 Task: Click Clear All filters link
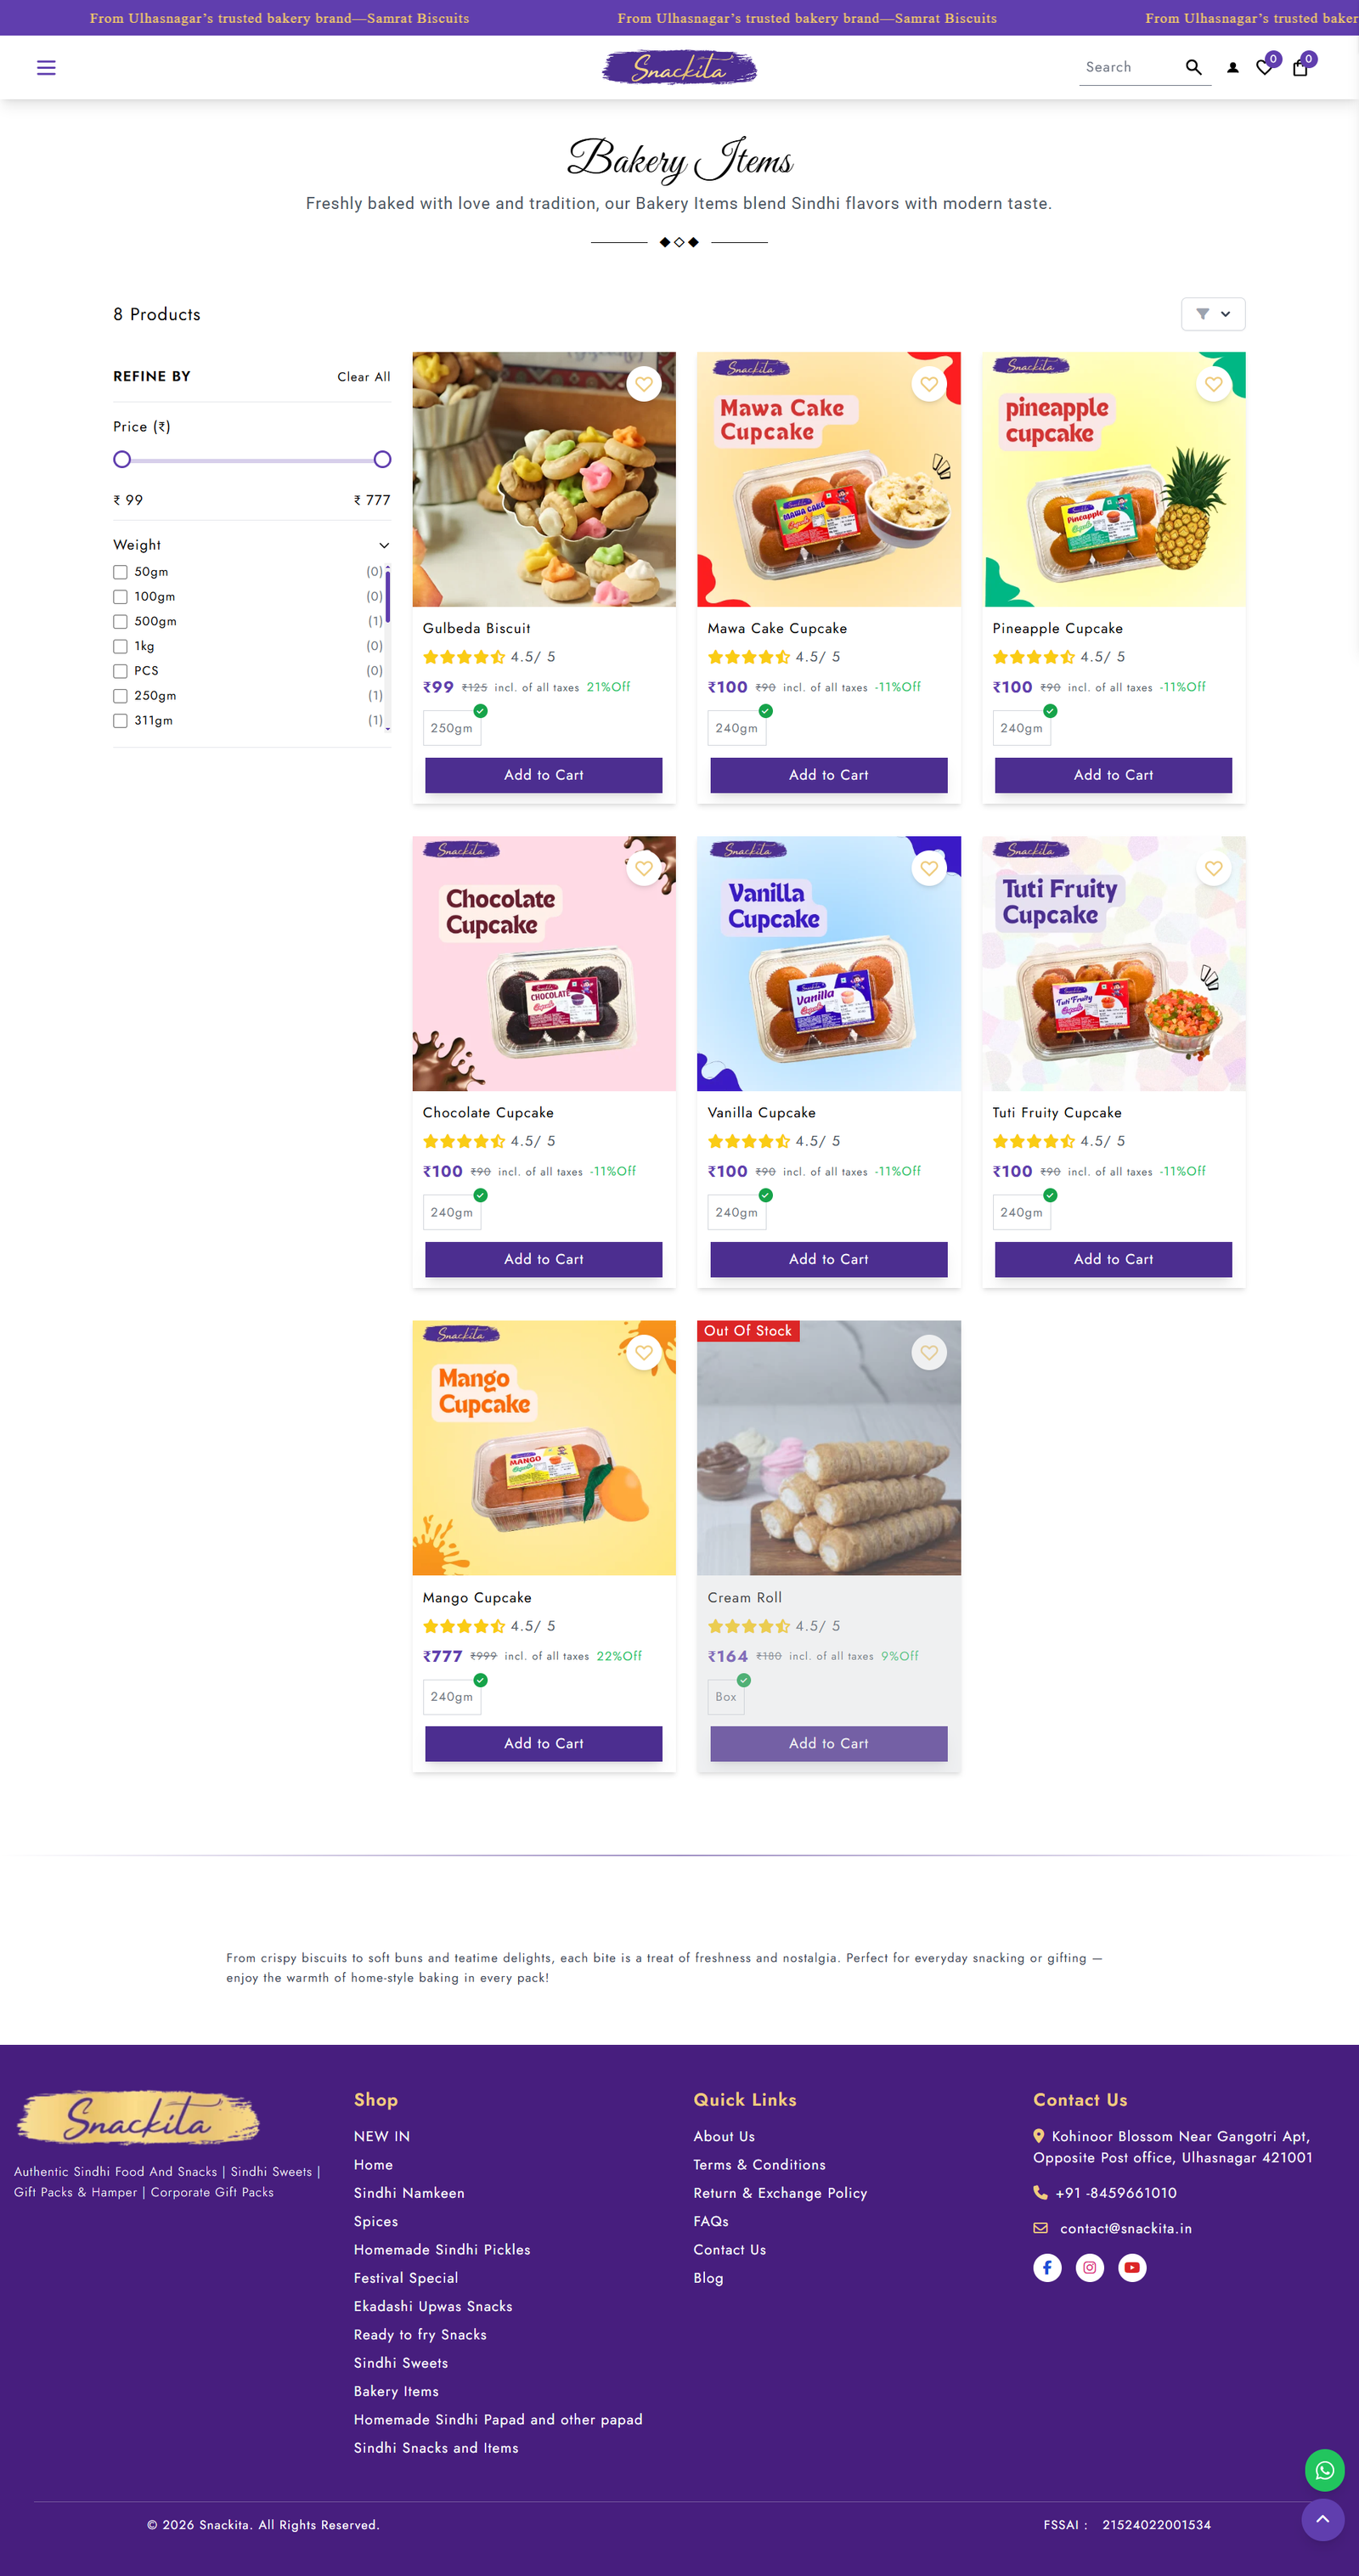(x=363, y=377)
